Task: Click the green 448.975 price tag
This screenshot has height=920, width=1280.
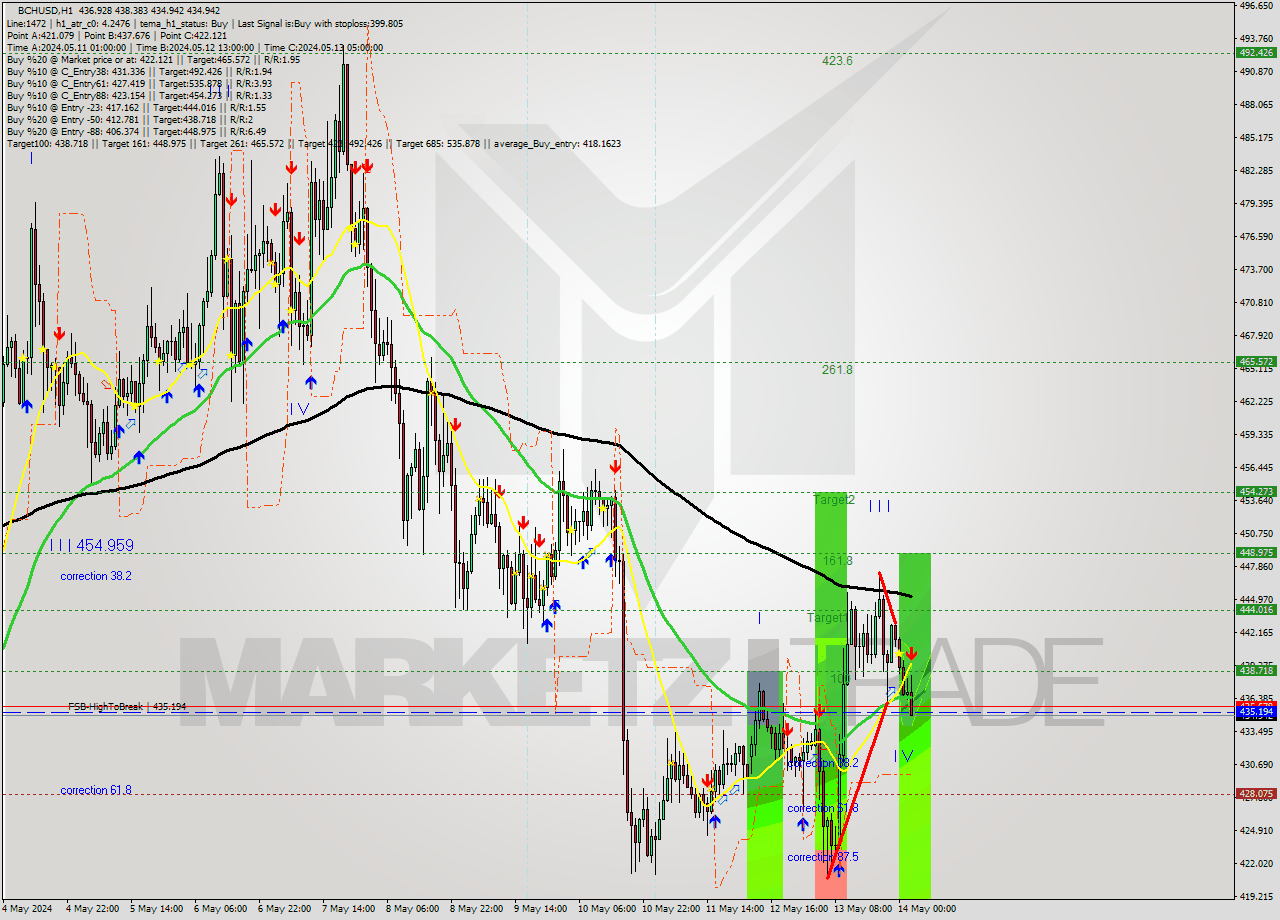Action: coord(1256,553)
